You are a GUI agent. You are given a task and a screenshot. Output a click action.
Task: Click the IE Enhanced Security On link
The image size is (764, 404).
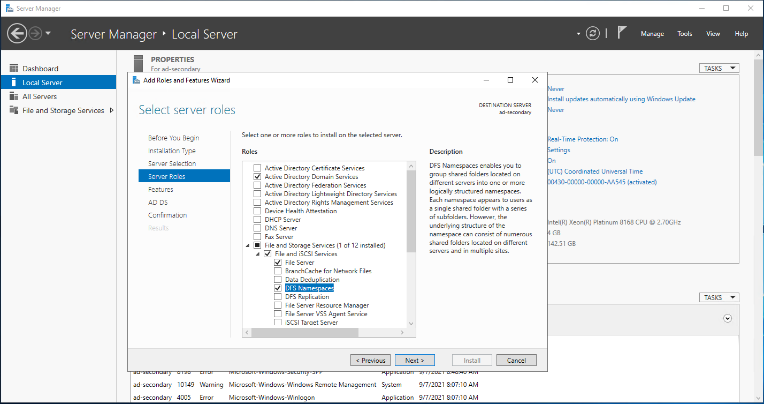tap(551, 161)
